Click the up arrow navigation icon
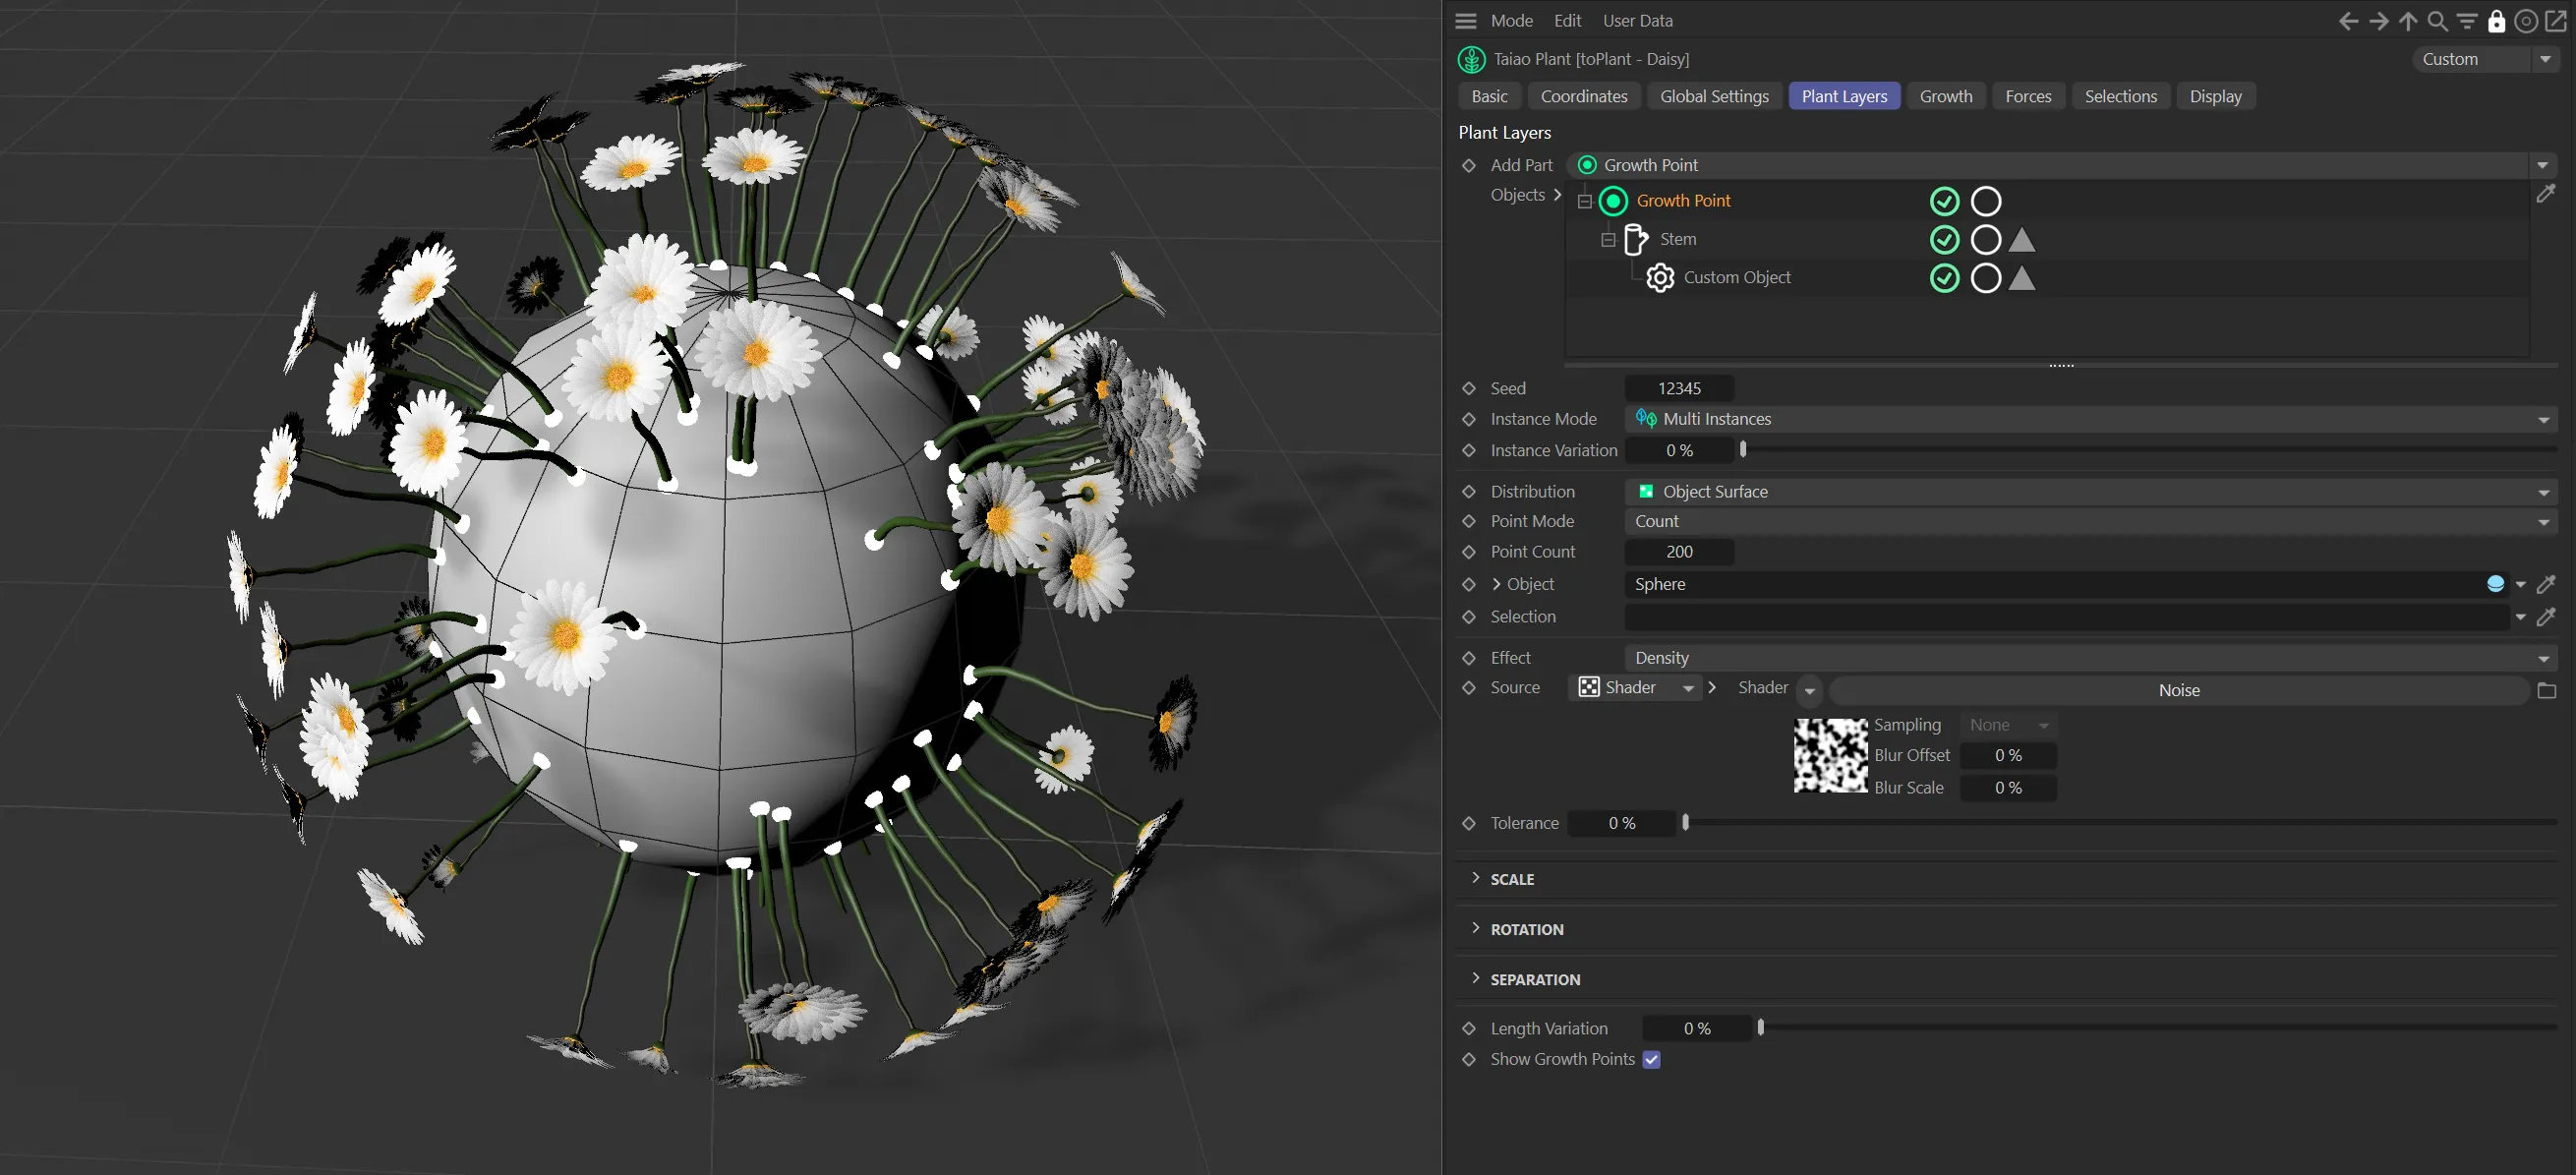Viewport: 2576px width, 1175px height. pos(2408,21)
